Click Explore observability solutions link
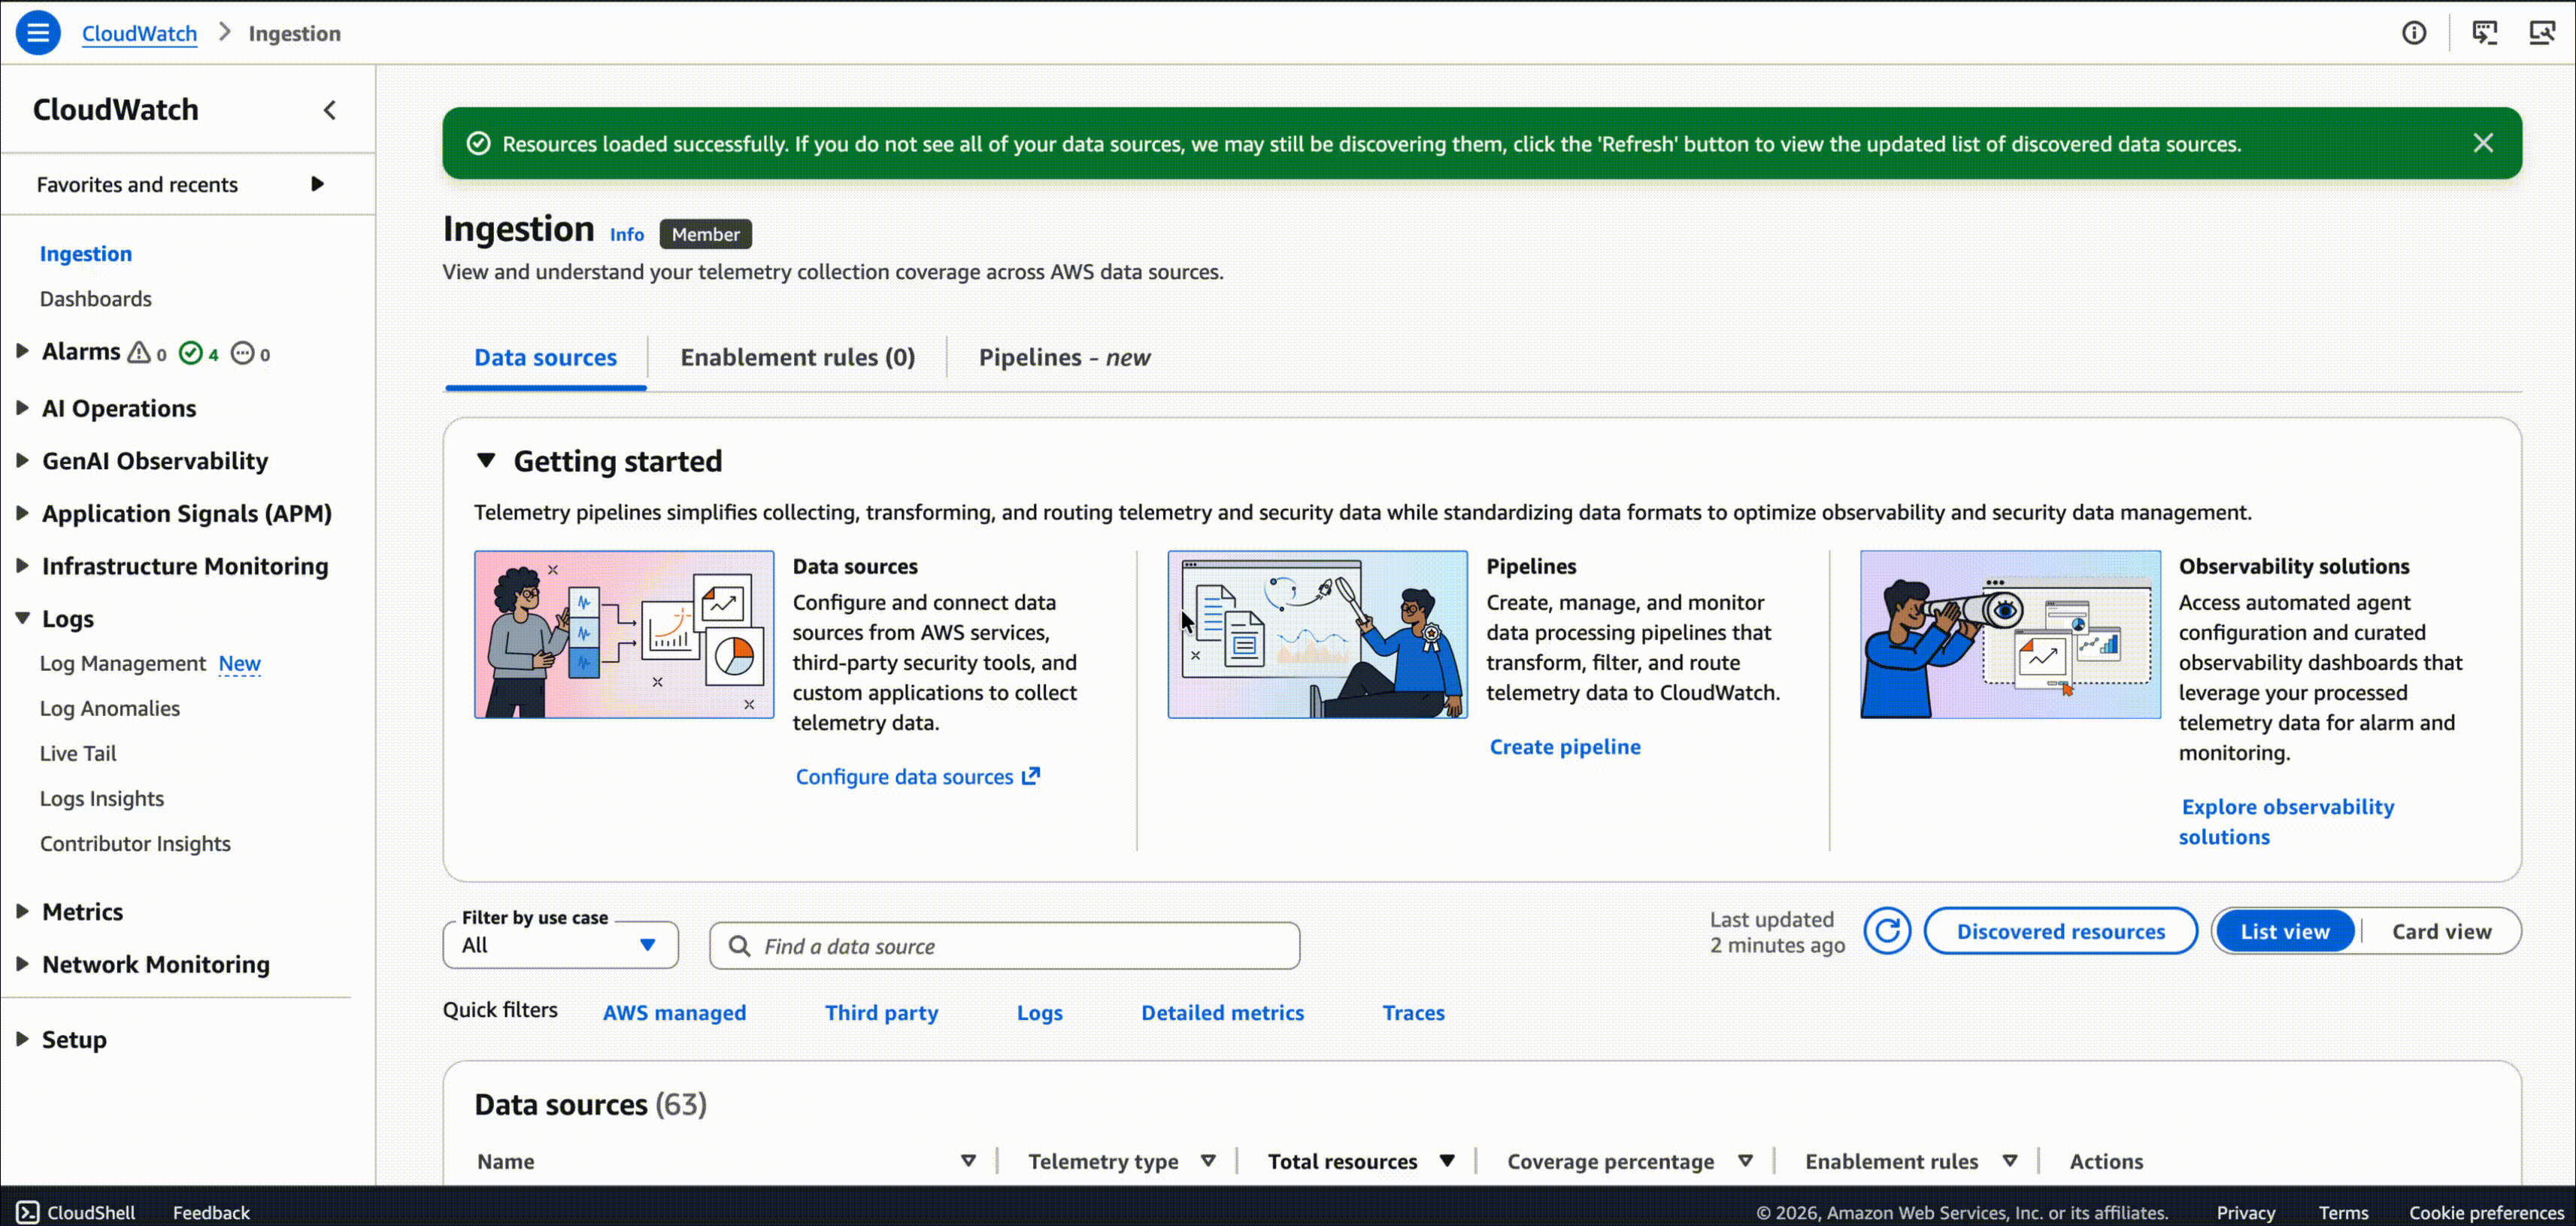 pyautogui.click(x=2287, y=821)
